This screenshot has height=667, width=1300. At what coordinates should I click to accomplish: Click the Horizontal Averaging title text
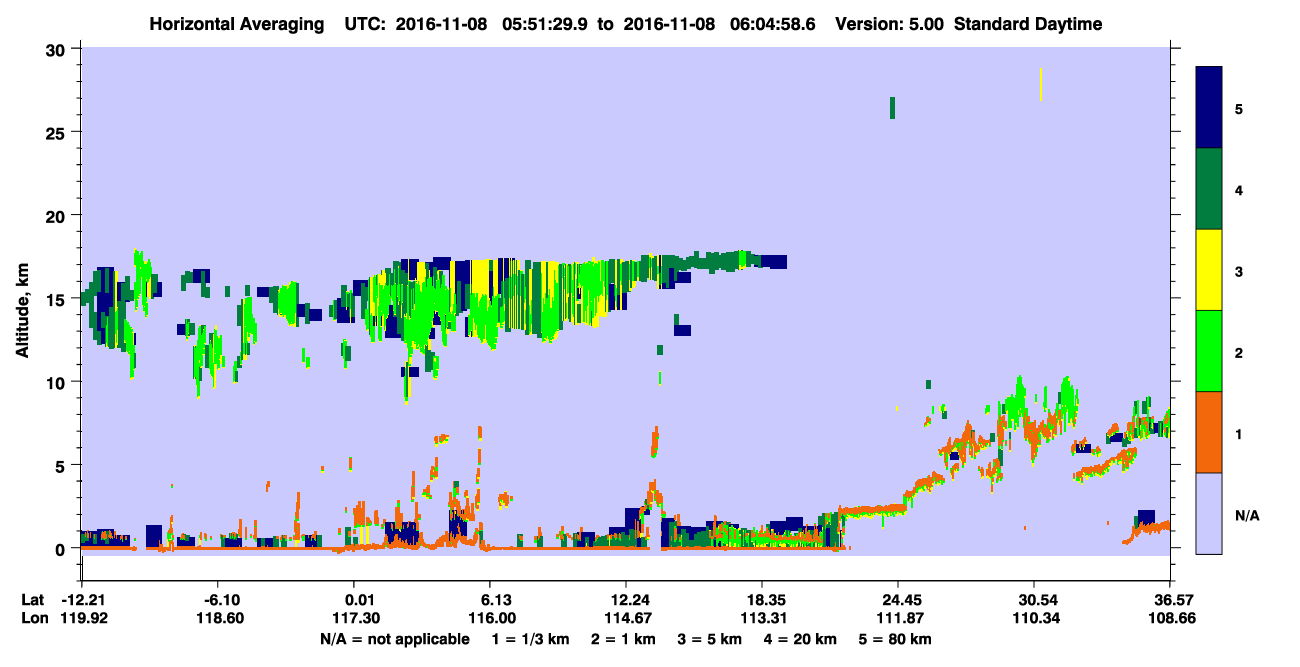tap(238, 24)
